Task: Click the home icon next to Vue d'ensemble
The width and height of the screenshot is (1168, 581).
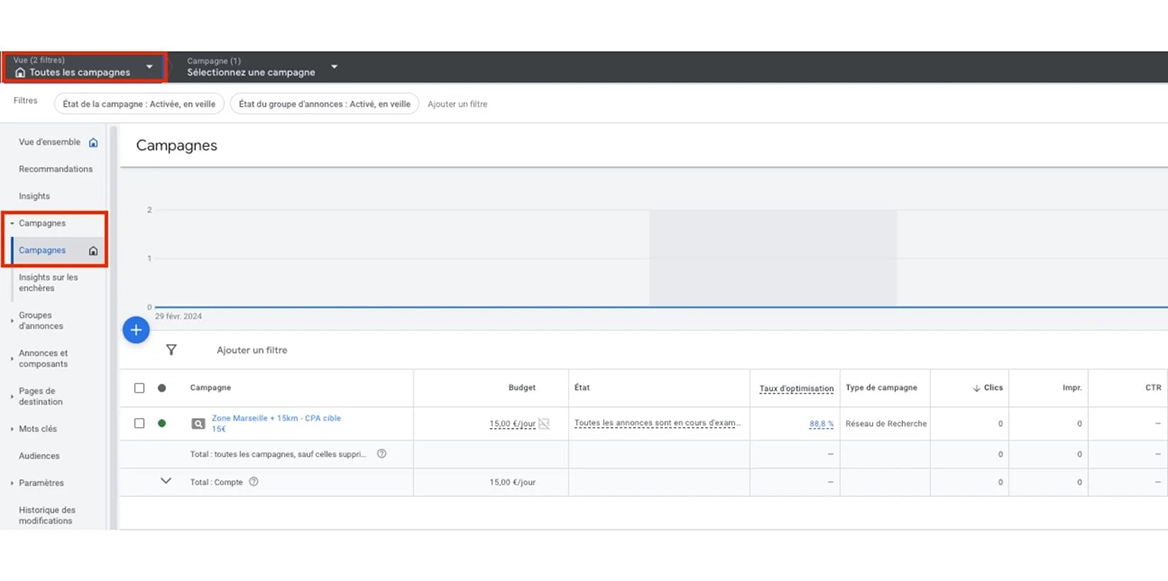Action: coord(93,142)
